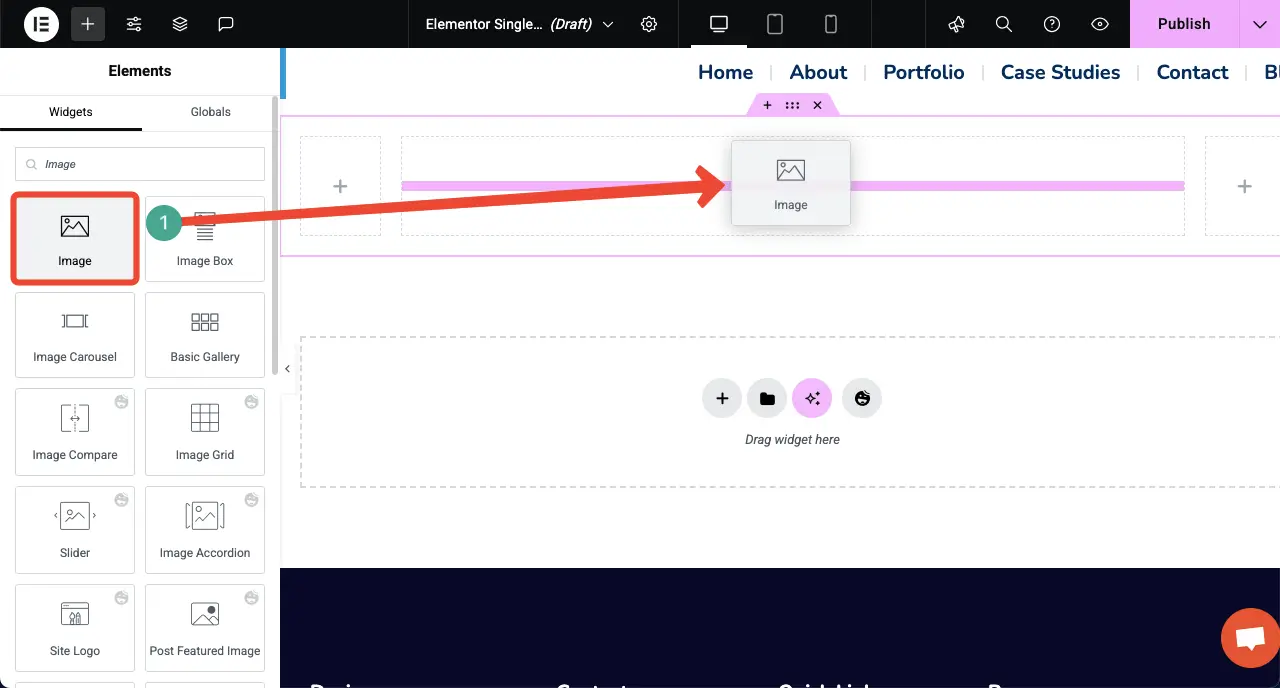
Task: Select the Site Logo widget
Action: click(x=75, y=627)
